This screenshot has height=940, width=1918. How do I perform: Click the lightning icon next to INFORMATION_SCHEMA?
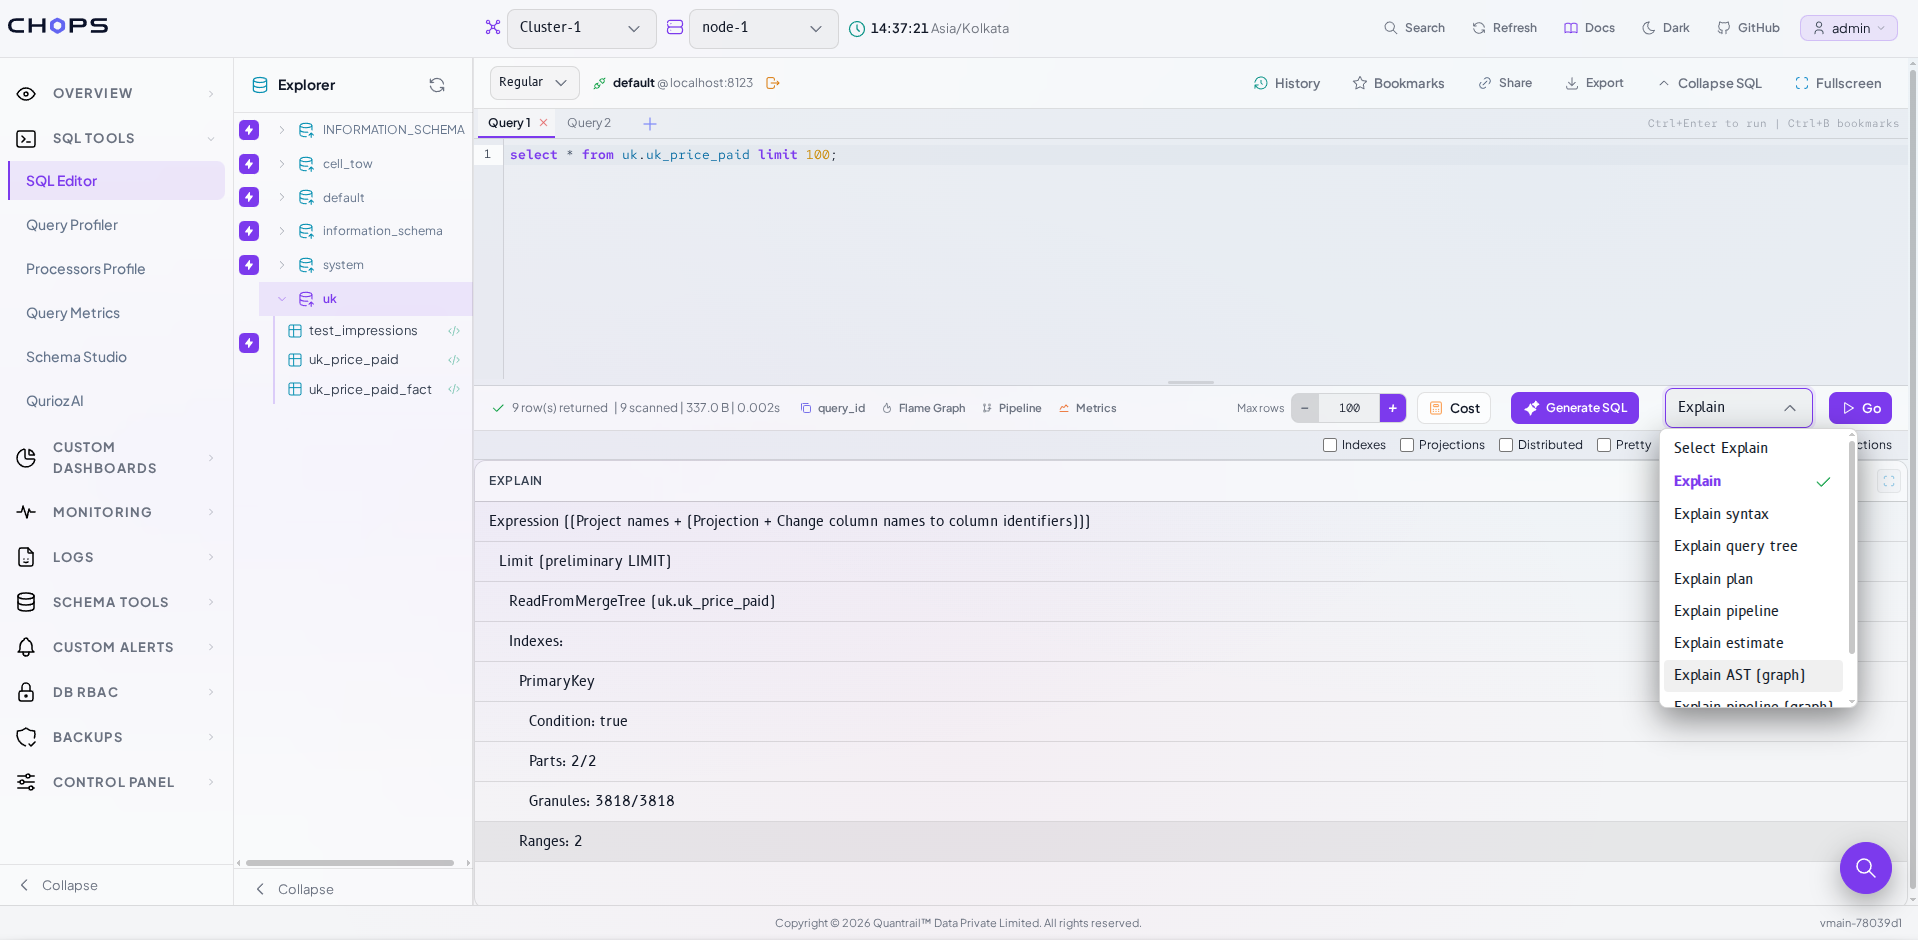(249, 130)
